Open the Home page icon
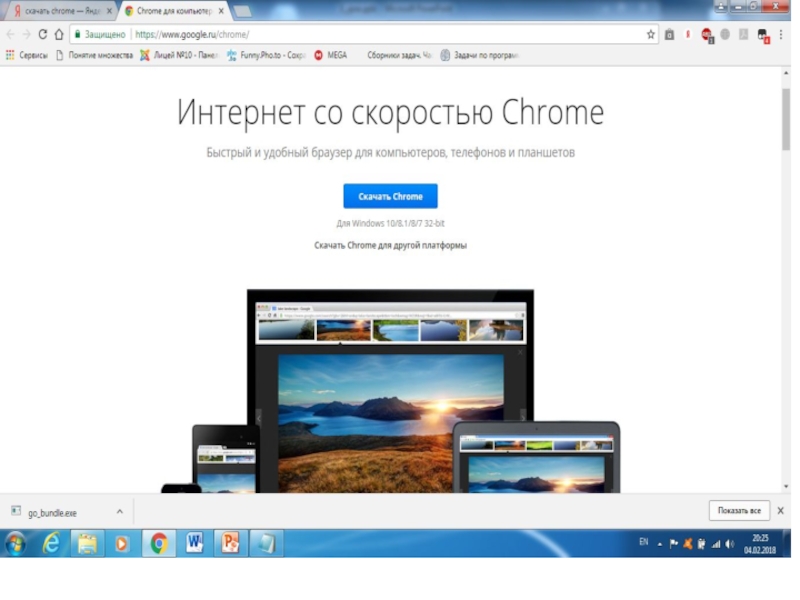The height and width of the screenshot is (600, 800). (59, 34)
